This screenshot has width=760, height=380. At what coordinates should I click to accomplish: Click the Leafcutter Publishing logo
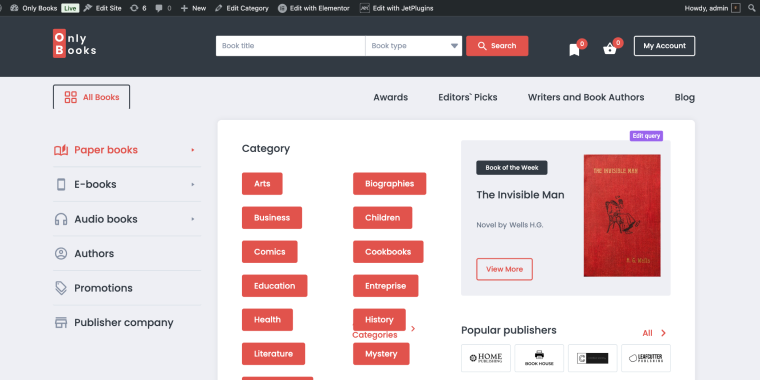646,358
